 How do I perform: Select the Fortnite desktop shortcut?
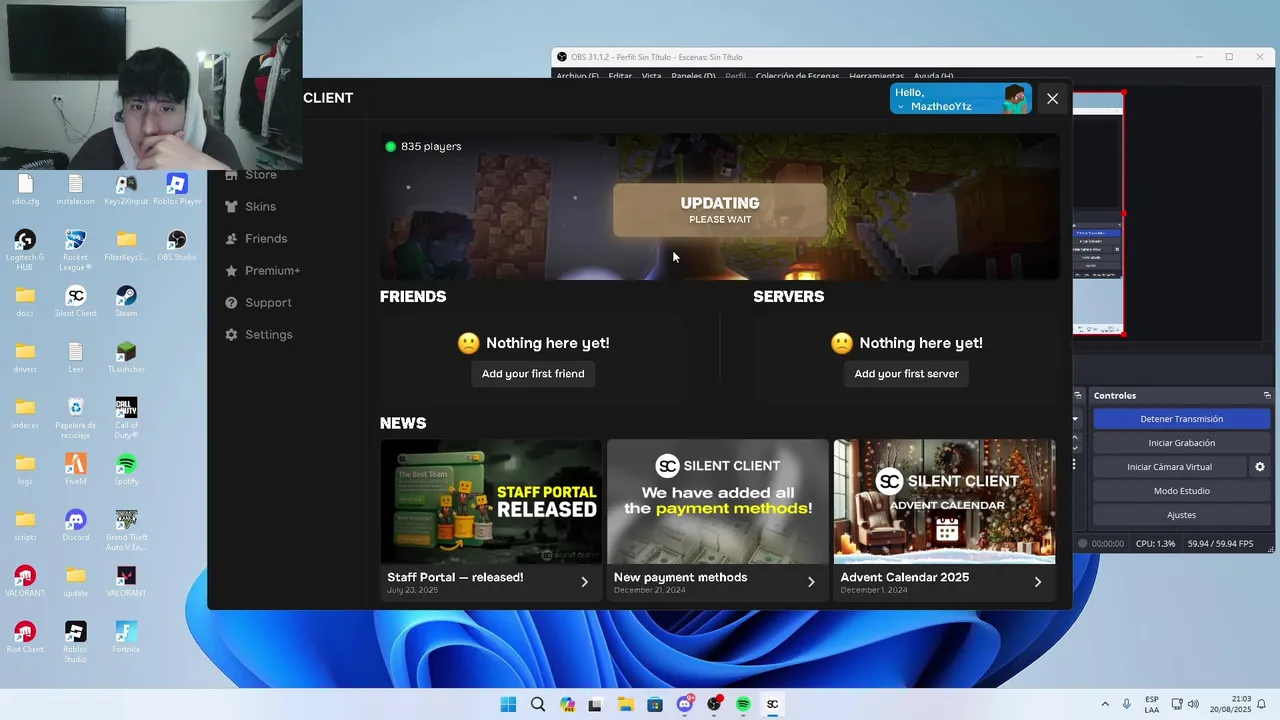coord(126,638)
